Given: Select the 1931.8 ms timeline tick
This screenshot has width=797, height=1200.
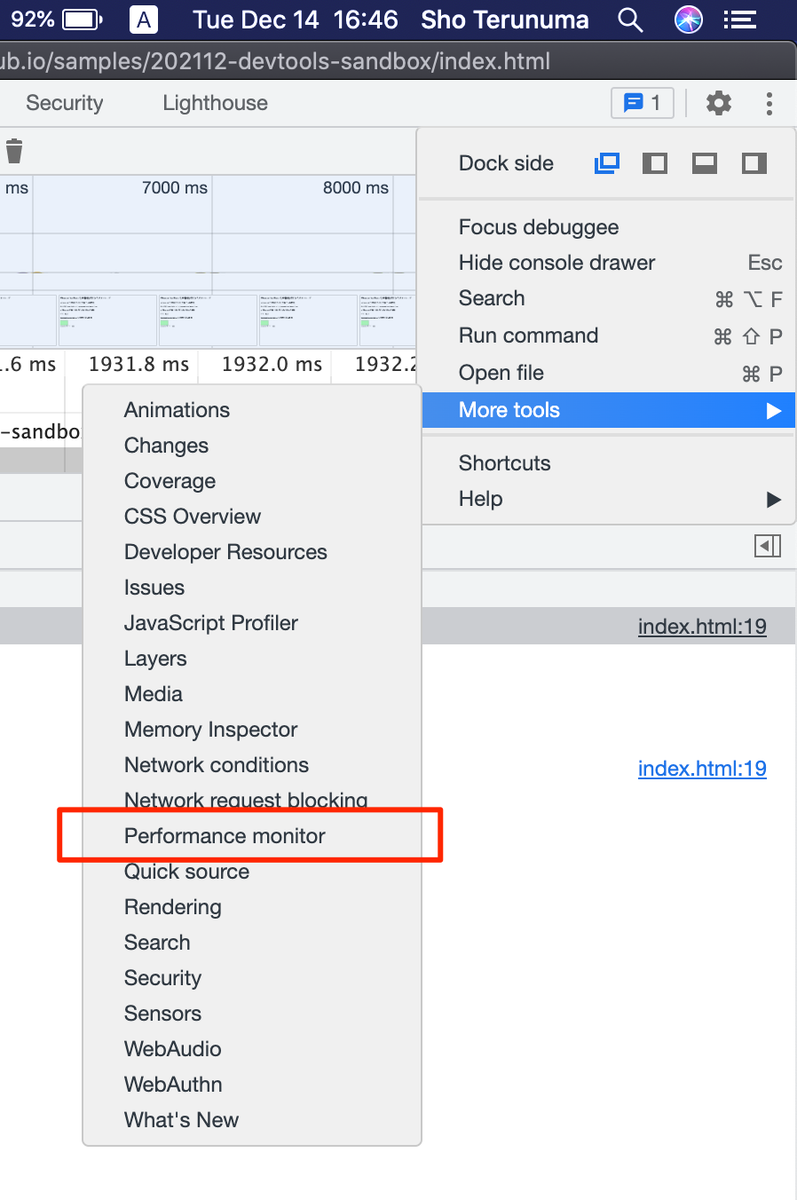Looking at the screenshot, I should point(138,365).
